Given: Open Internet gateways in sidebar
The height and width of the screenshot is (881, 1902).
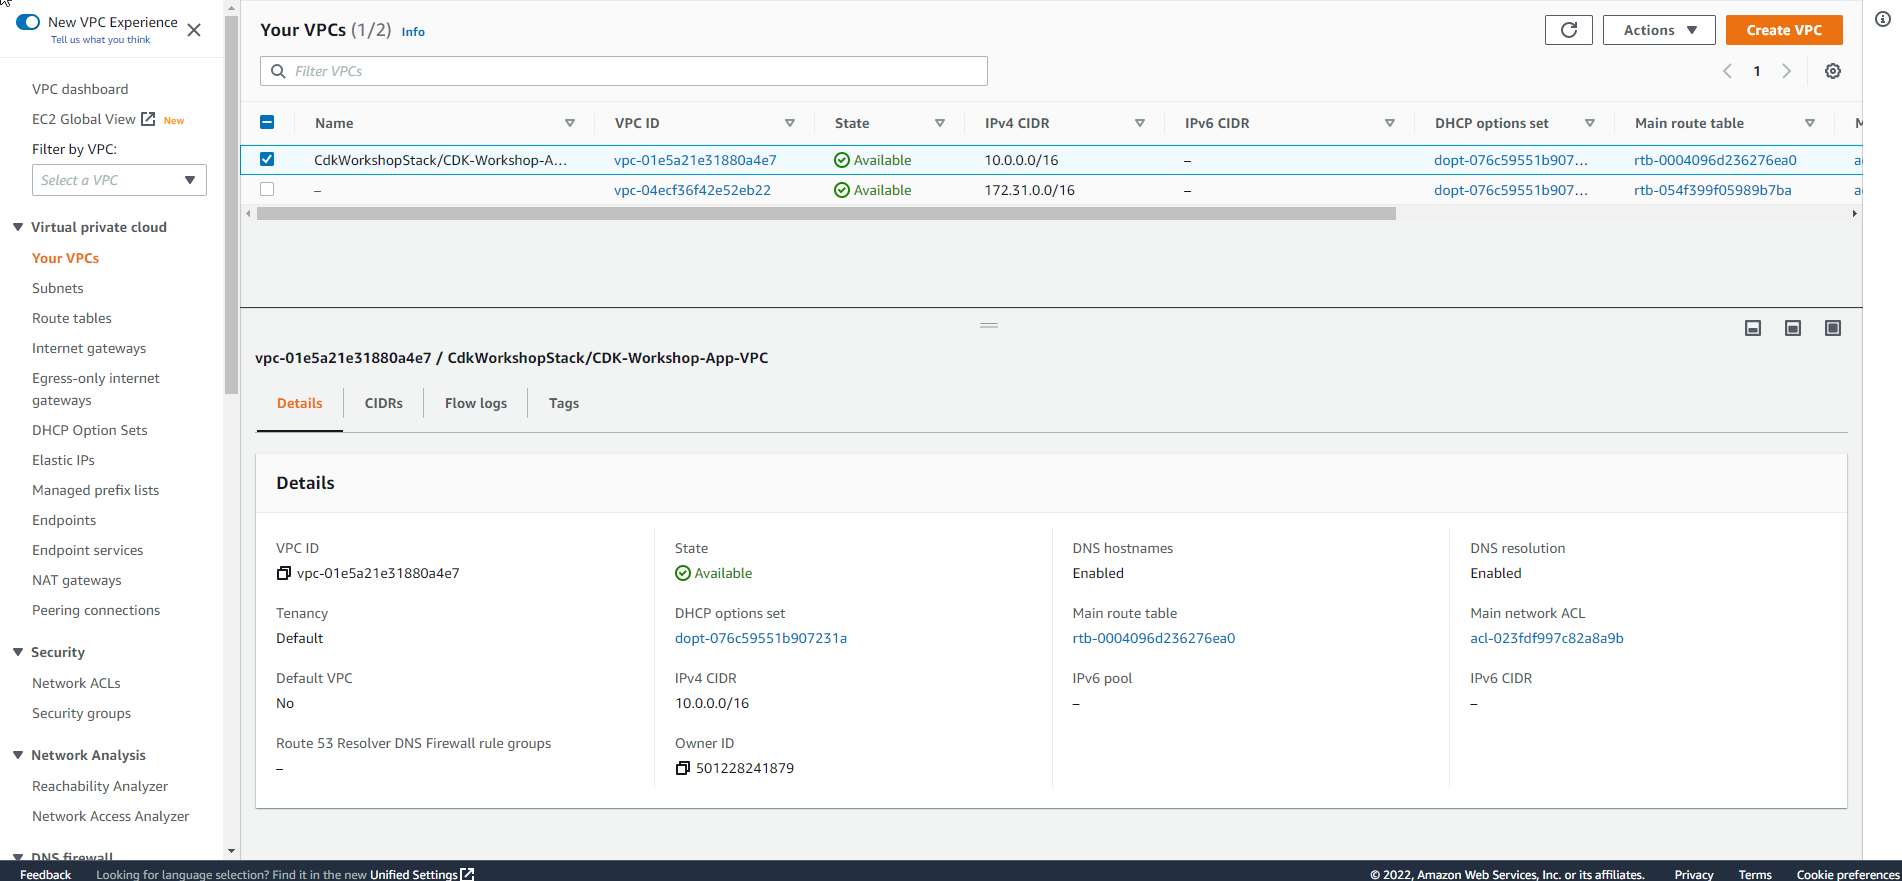Looking at the screenshot, I should (89, 348).
